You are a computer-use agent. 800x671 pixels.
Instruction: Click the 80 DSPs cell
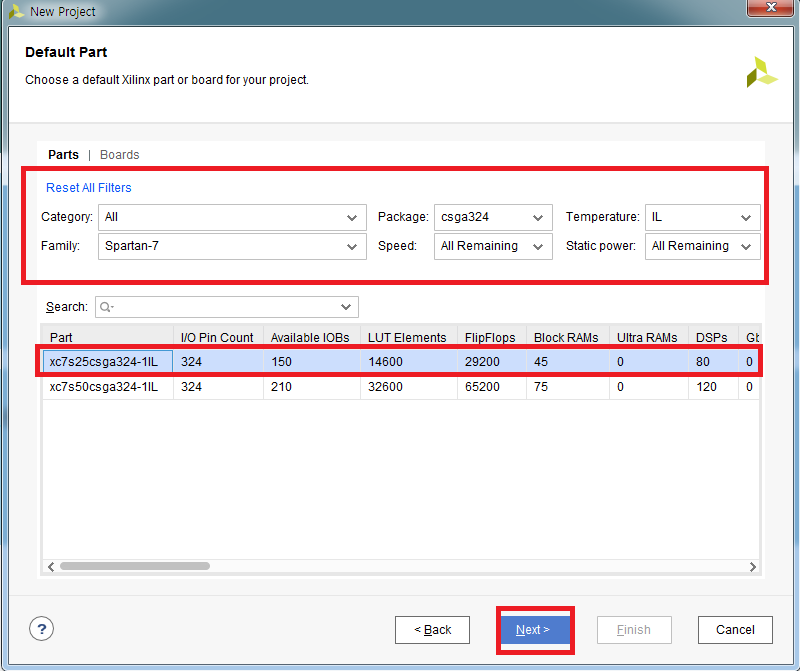tap(713, 362)
